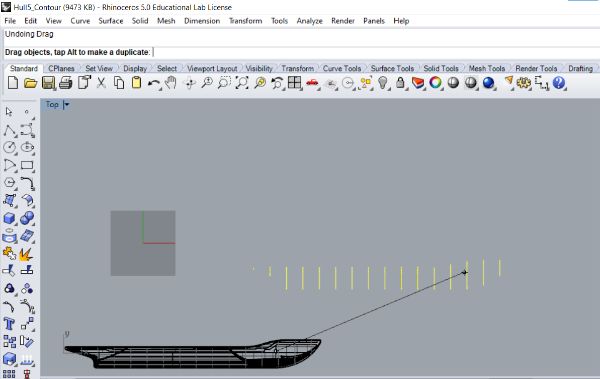Open the Panels menu
Screen dimensions: 600x379
[374, 21]
